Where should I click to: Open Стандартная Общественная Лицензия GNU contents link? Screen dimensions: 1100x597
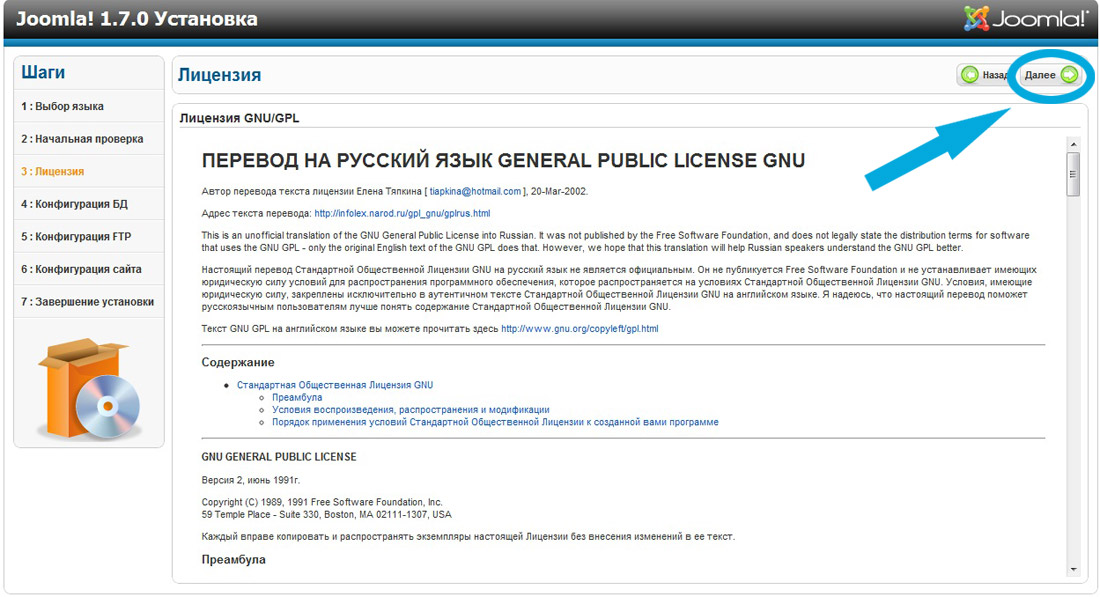335,385
